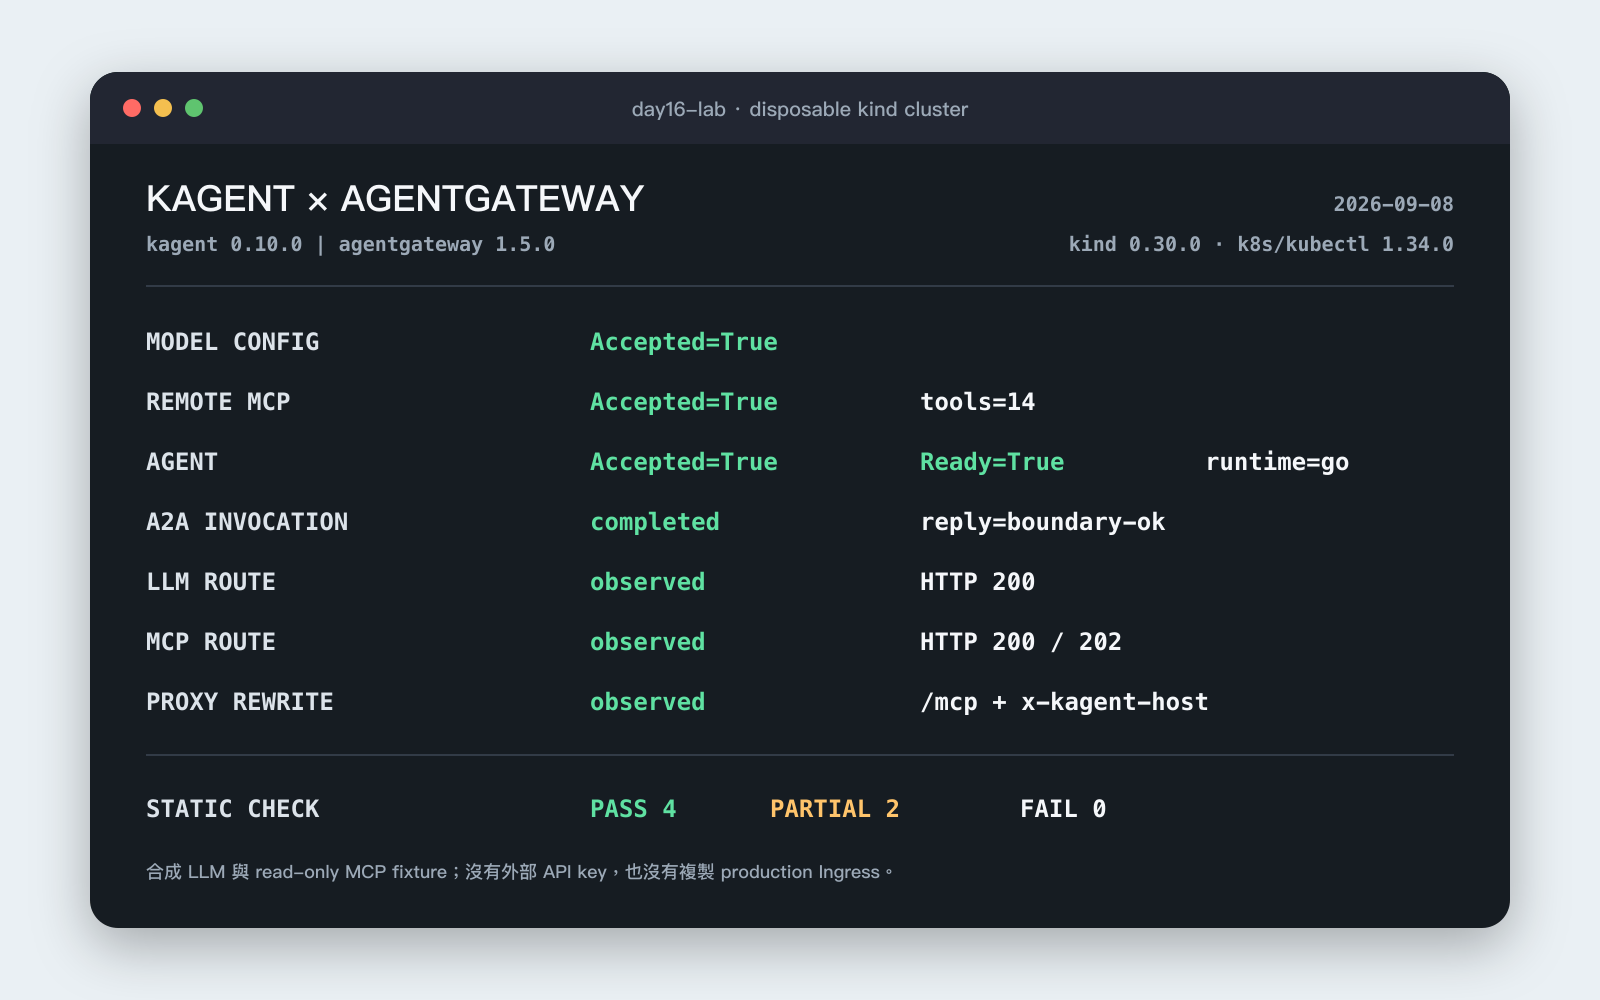Click the green maximize window dot
The height and width of the screenshot is (1000, 1600).
coord(194,108)
